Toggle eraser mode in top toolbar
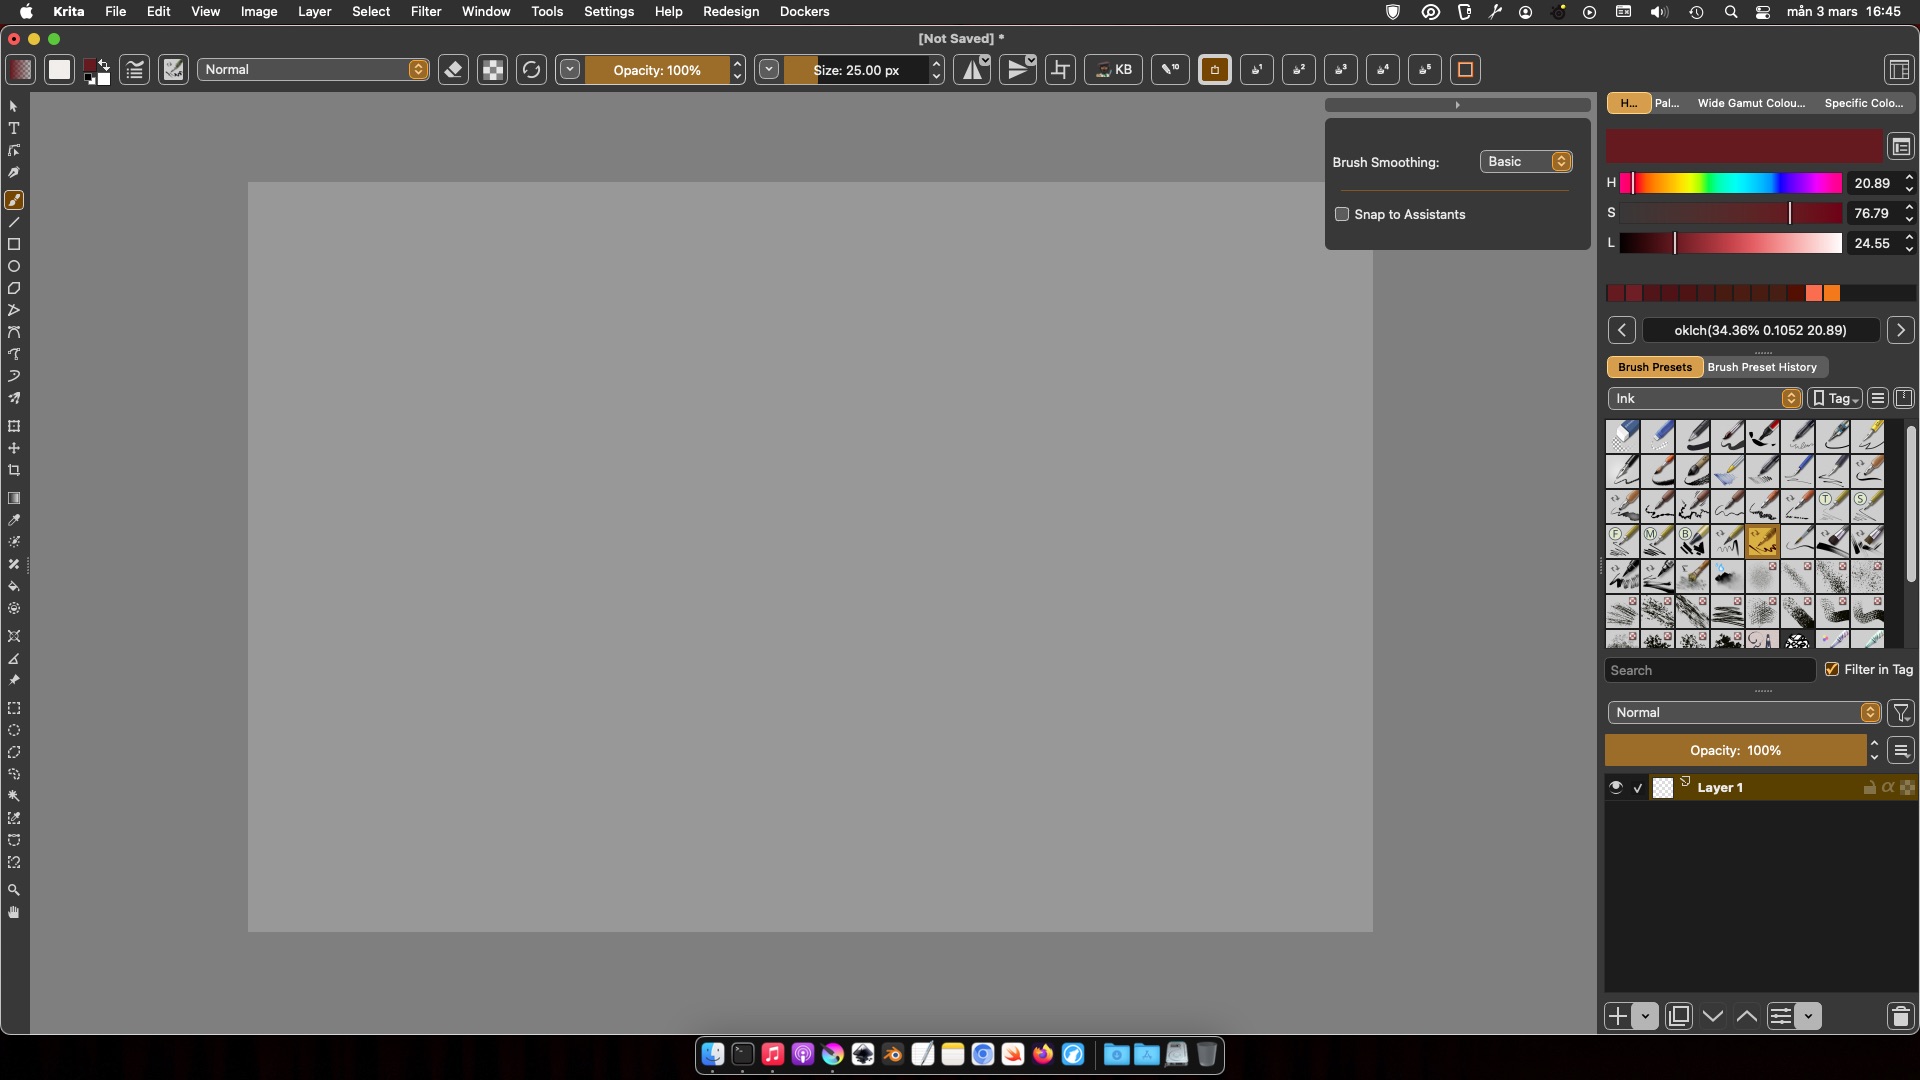This screenshot has width=1920, height=1080. coord(453,70)
